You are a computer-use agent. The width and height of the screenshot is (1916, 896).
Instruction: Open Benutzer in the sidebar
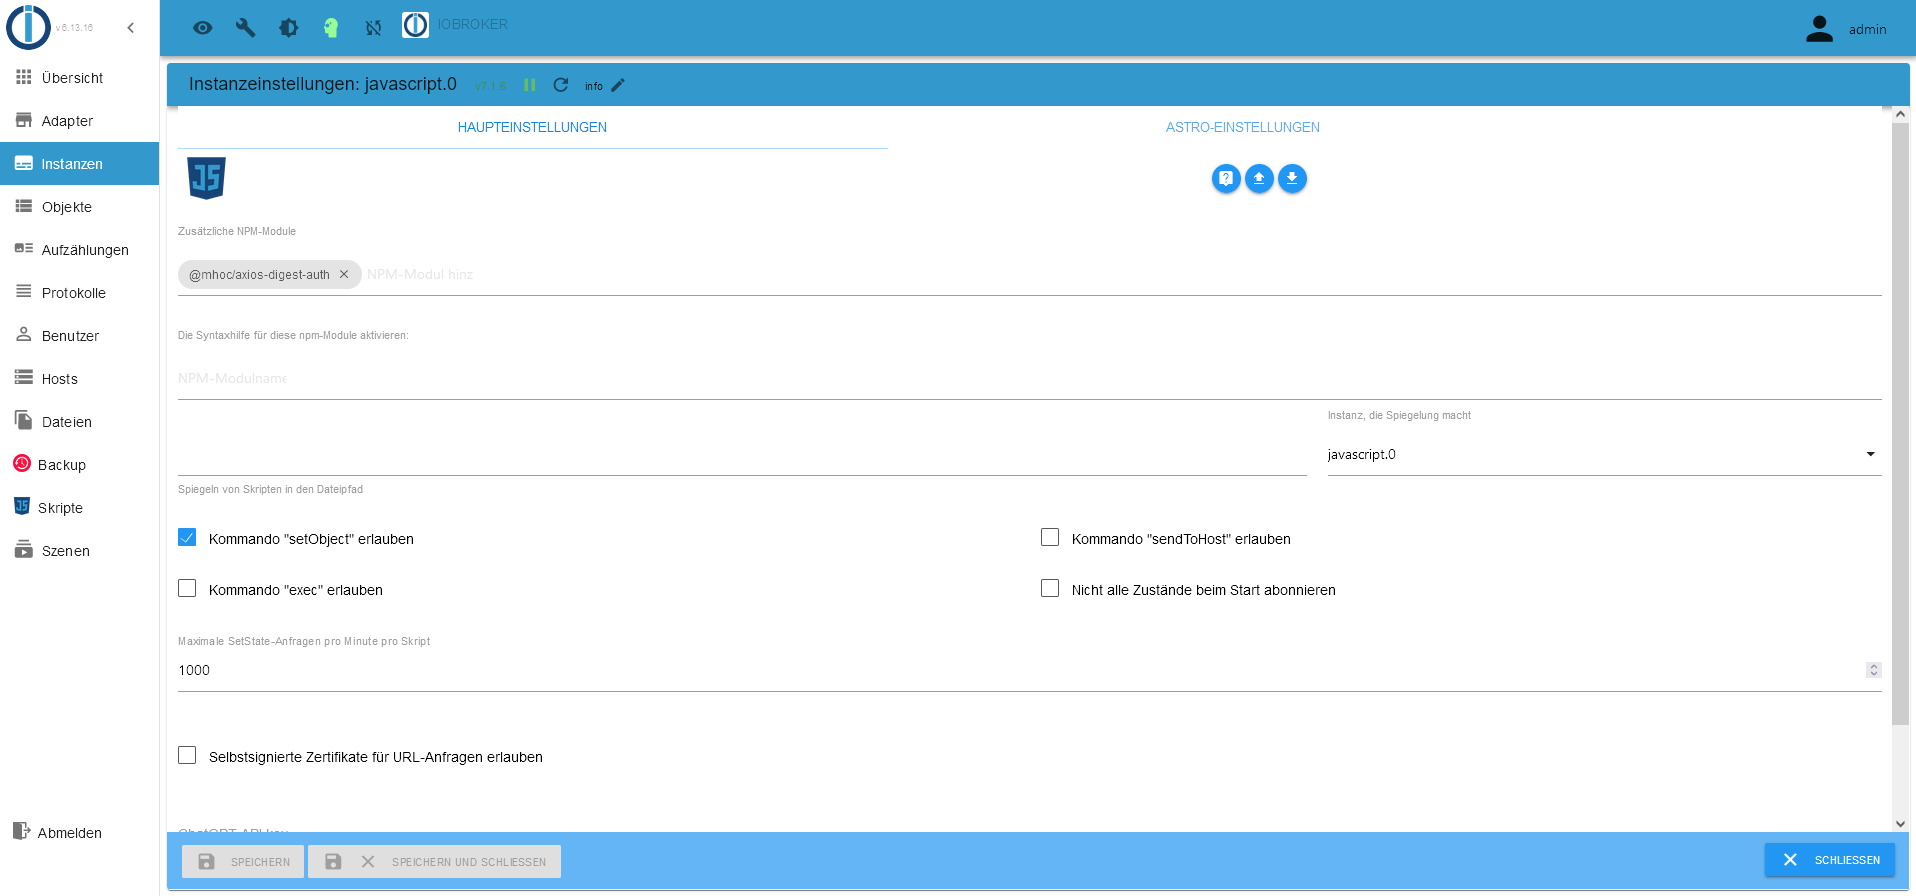(x=79, y=336)
